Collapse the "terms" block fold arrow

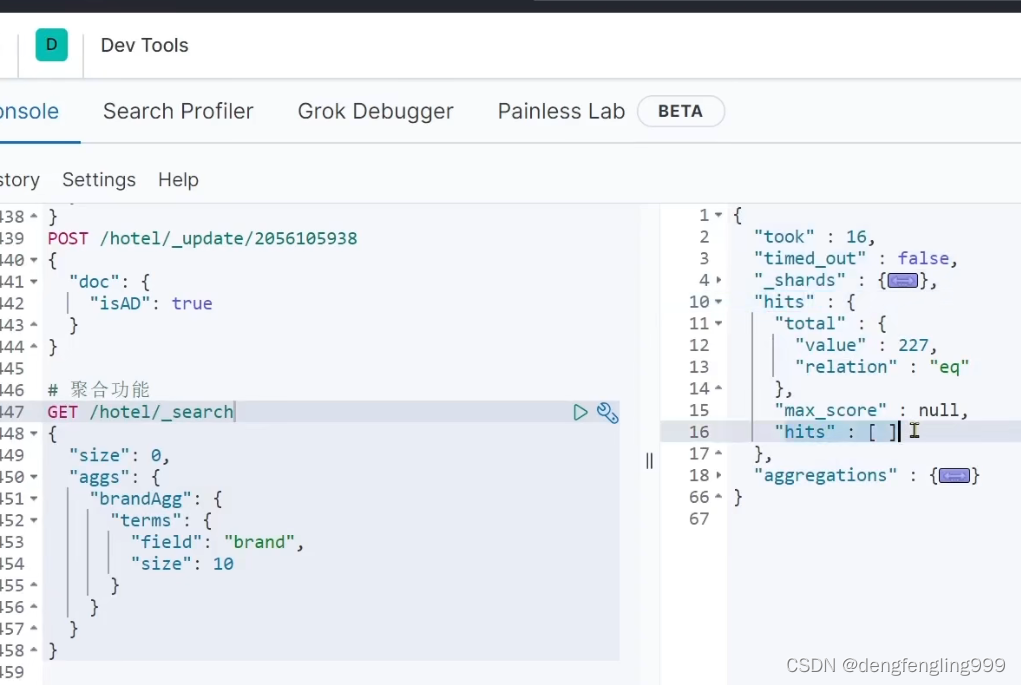(x=34, y=521)
